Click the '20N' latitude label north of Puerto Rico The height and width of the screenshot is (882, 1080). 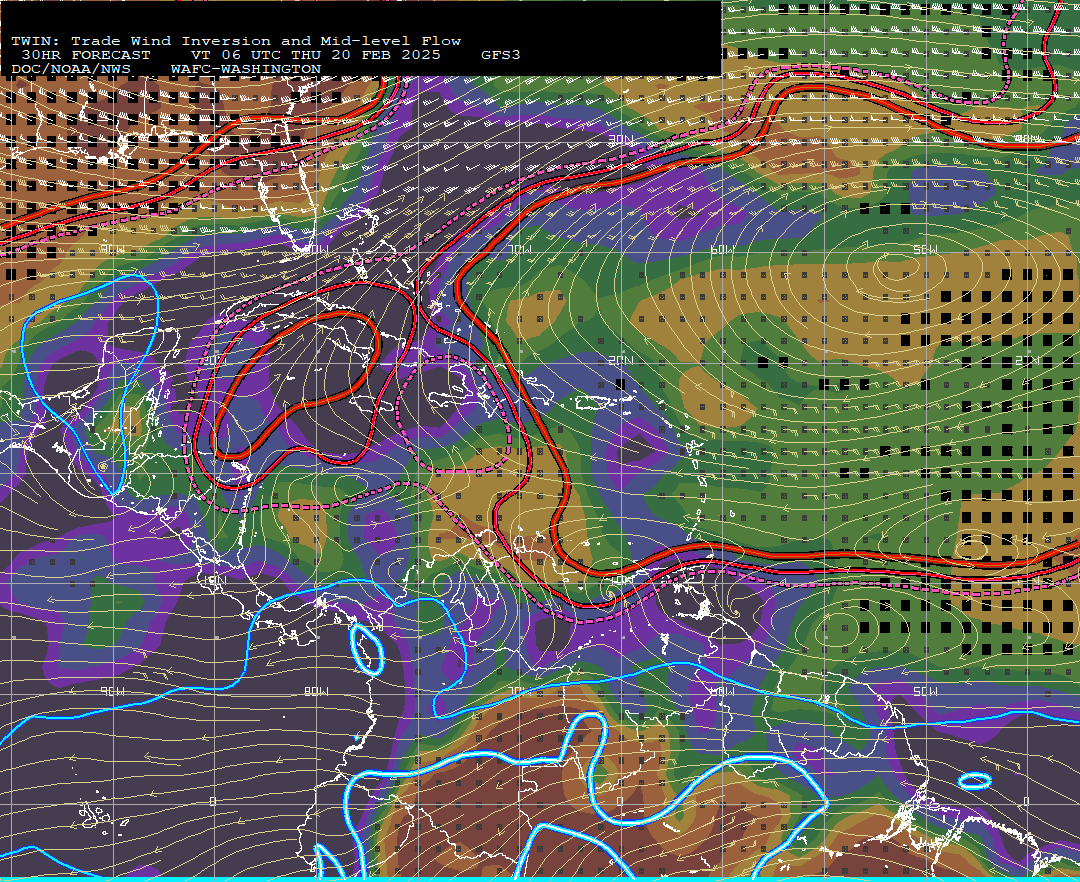tap(620, 361)
